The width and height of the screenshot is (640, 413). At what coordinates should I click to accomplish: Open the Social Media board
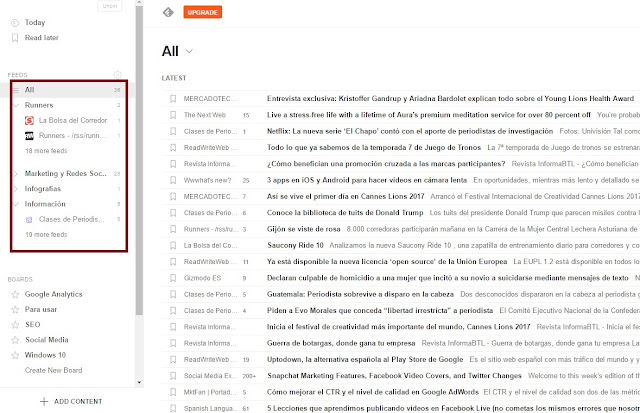[47, 340]
